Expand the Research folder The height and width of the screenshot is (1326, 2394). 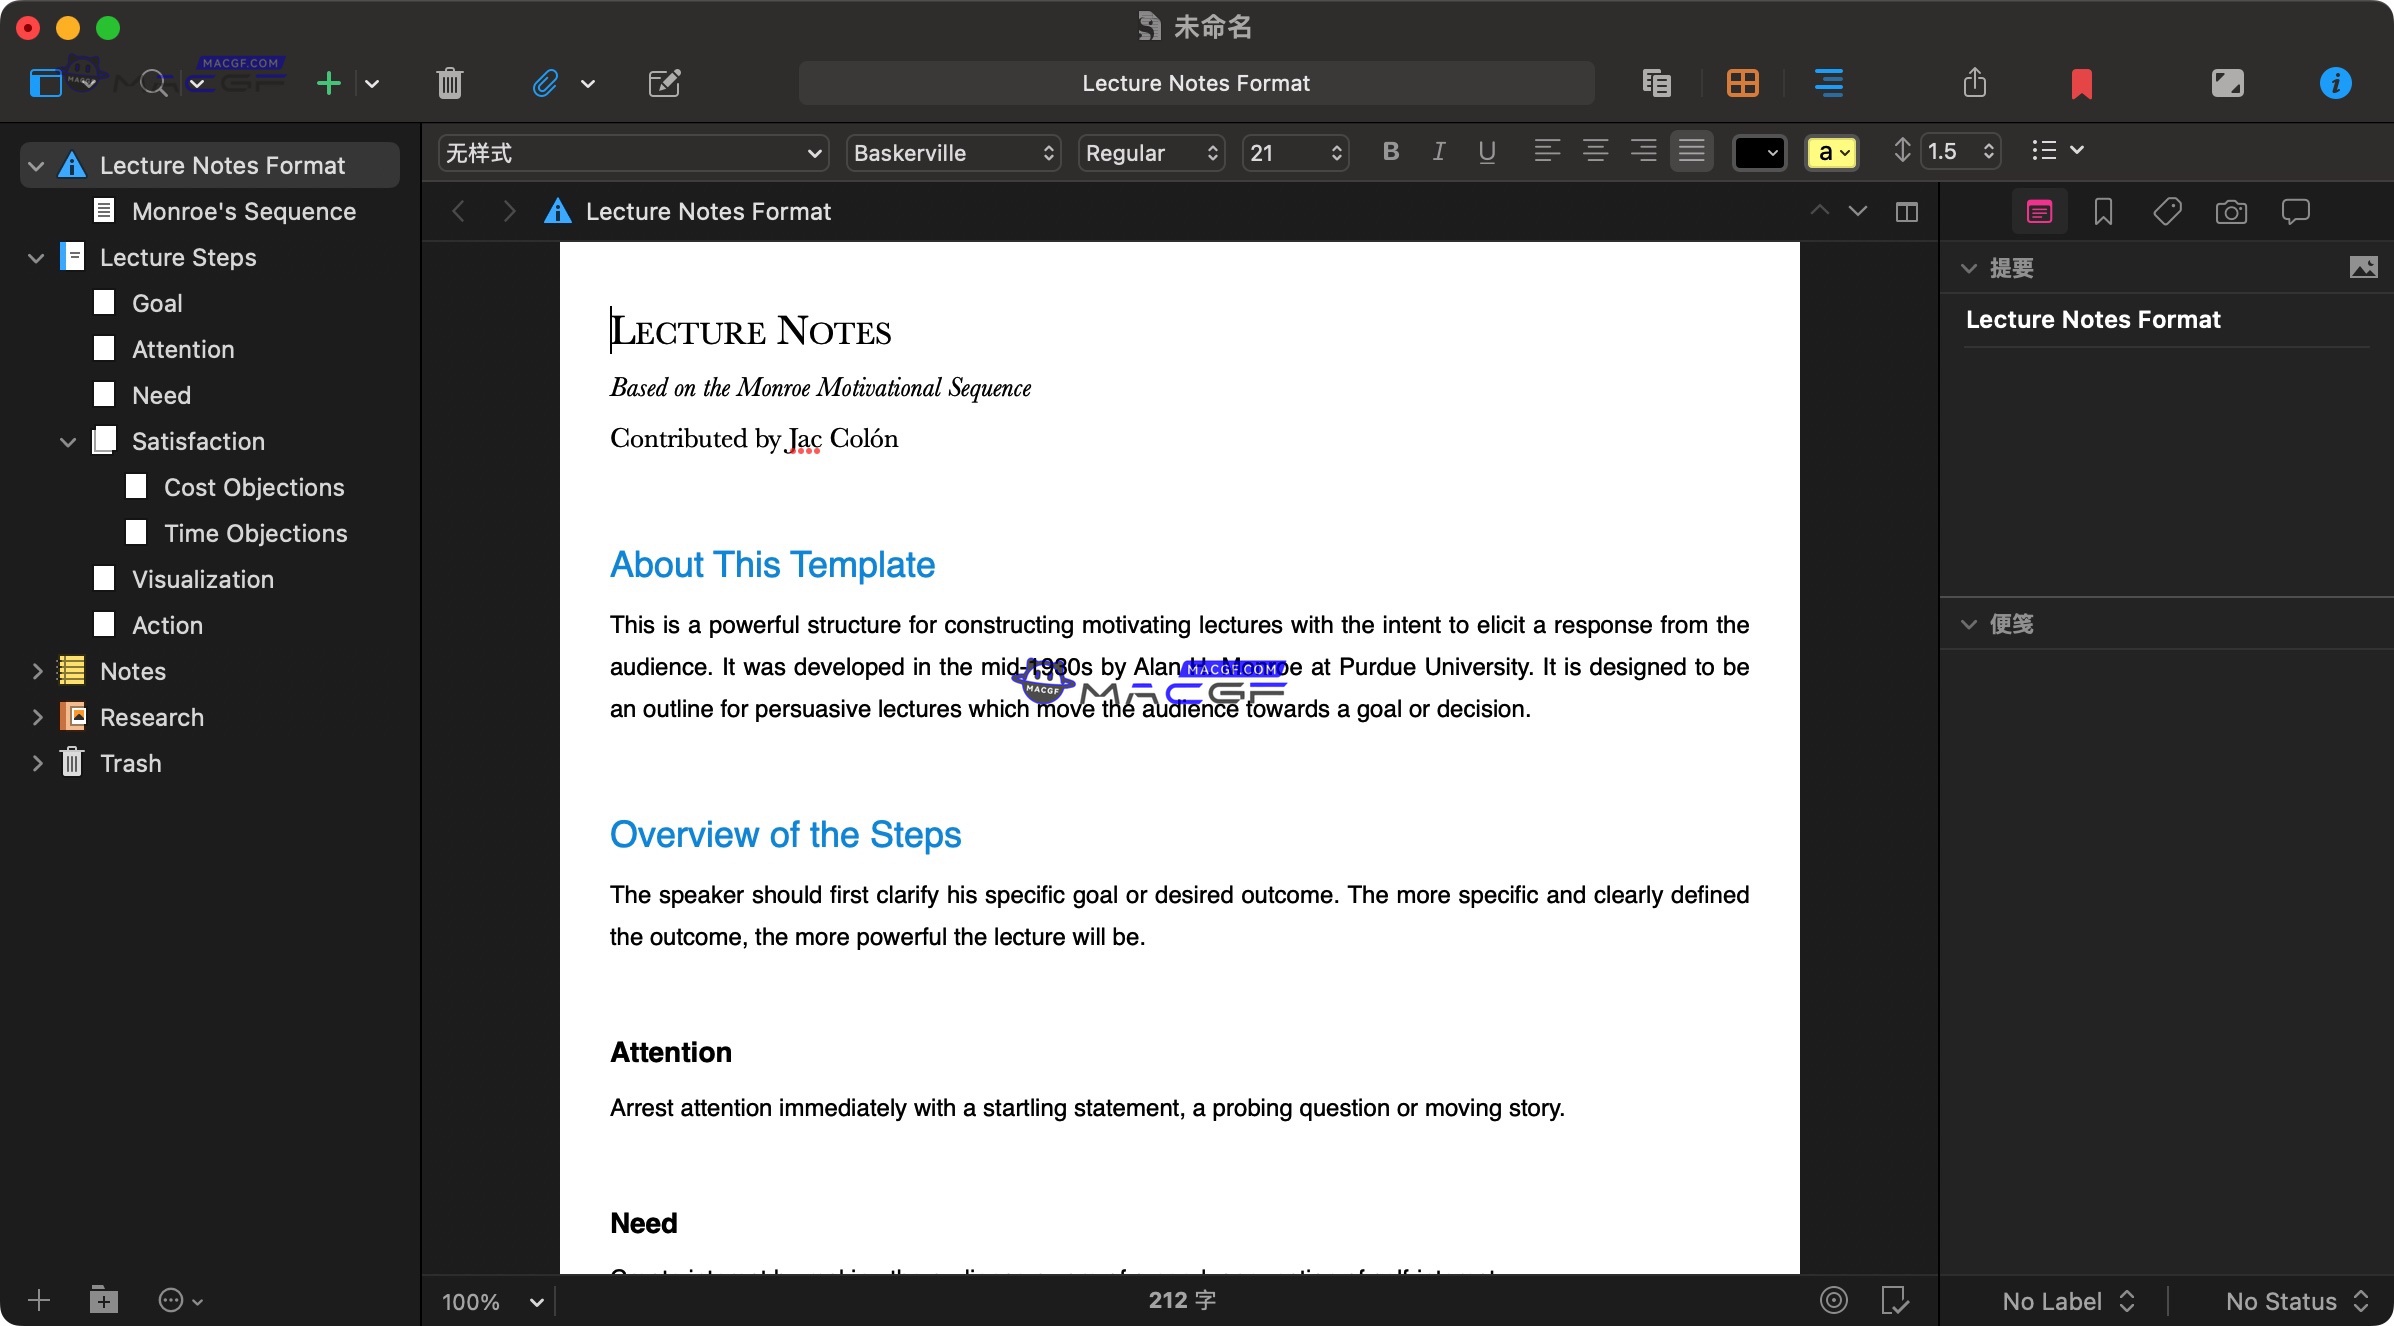[x=37, y=717]
